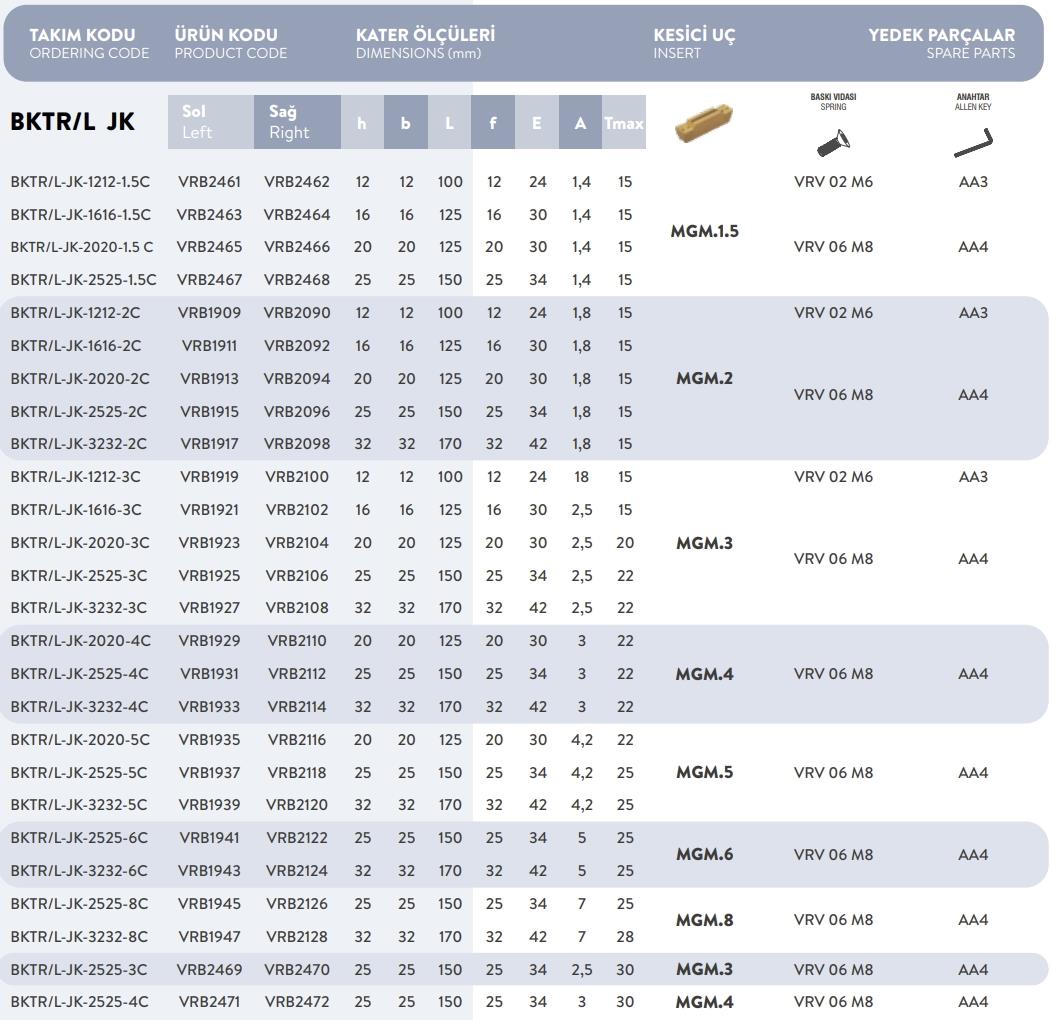Select product code VRB1937
The image size is (1051, 1020).
click(209, 773)
